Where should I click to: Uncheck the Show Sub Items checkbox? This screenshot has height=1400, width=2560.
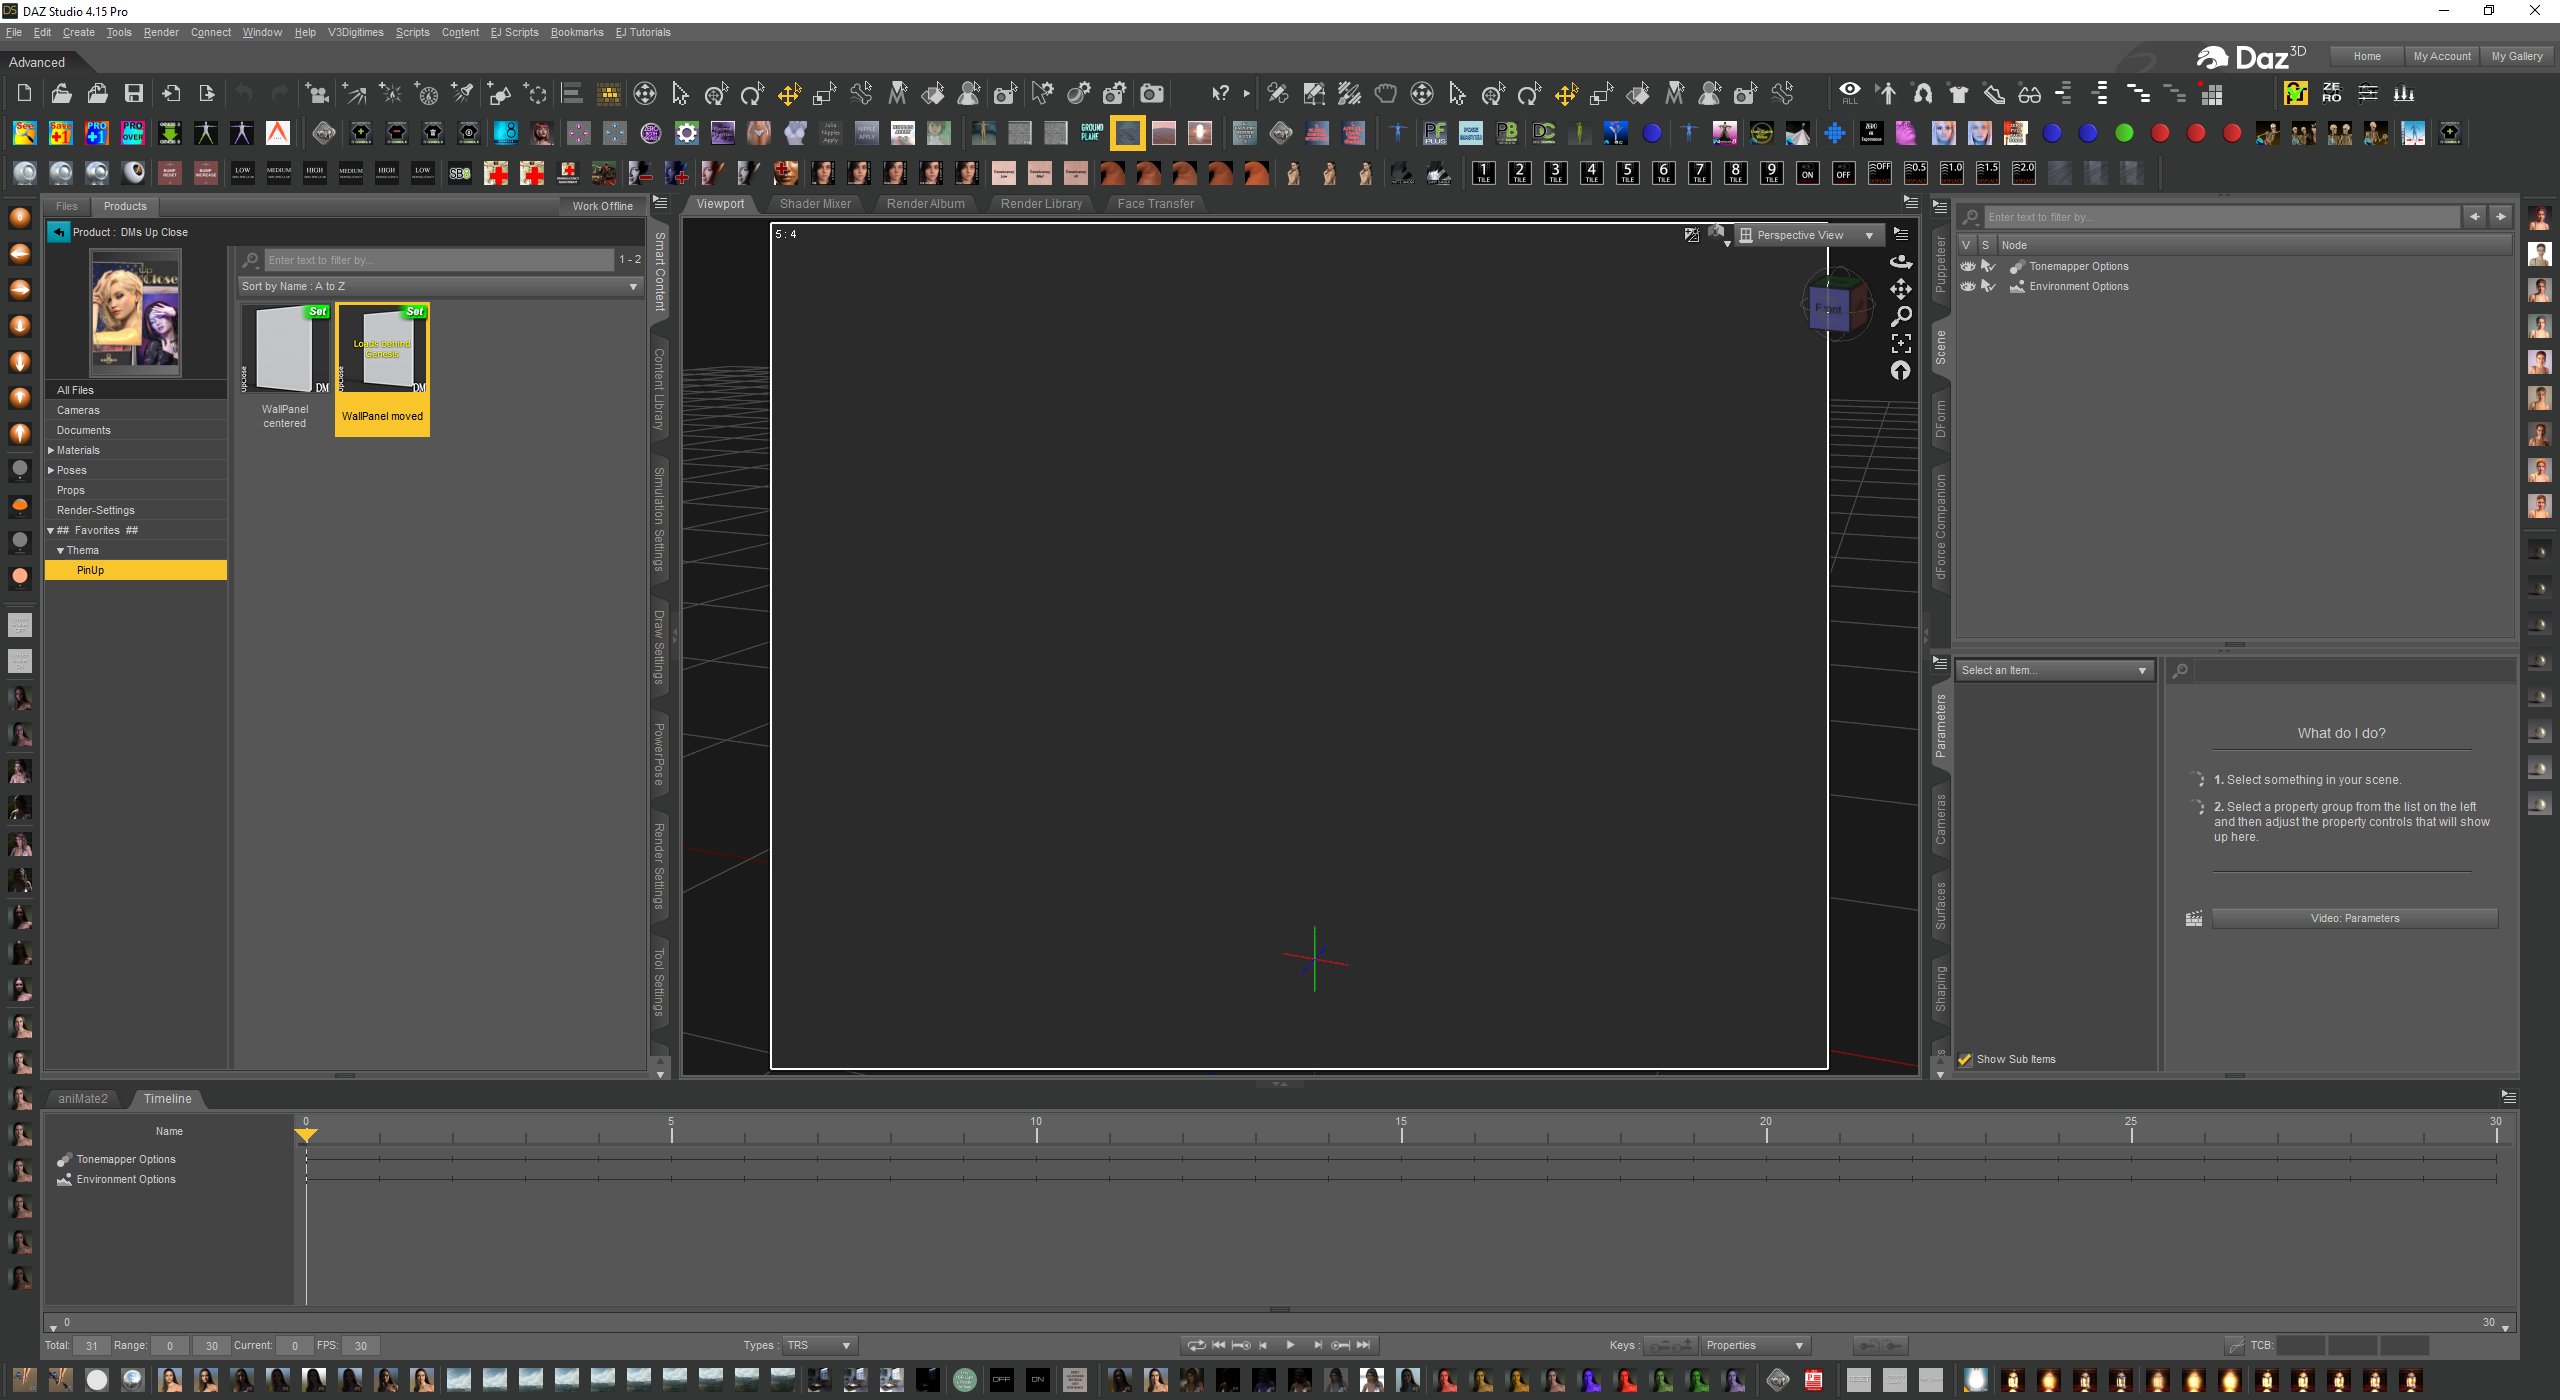coord(1965,1059)
